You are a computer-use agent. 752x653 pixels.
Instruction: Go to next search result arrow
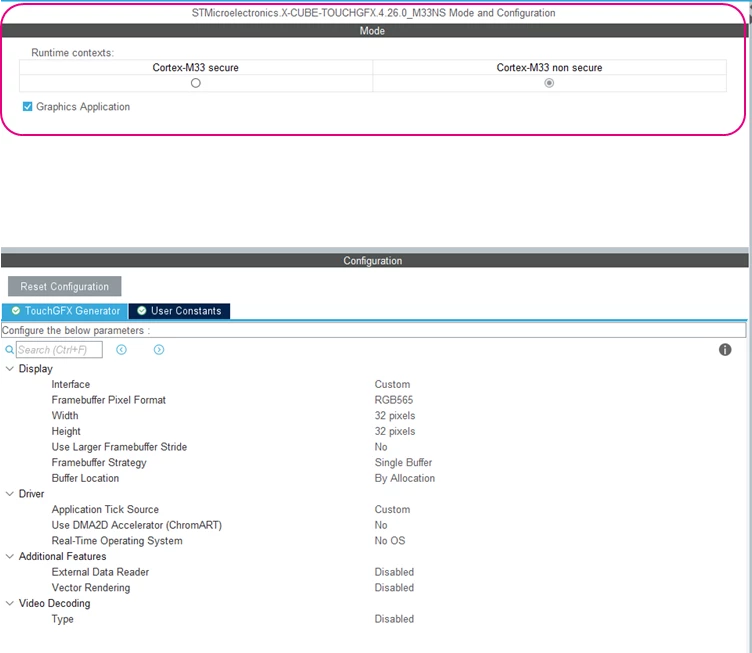(159, 350)
